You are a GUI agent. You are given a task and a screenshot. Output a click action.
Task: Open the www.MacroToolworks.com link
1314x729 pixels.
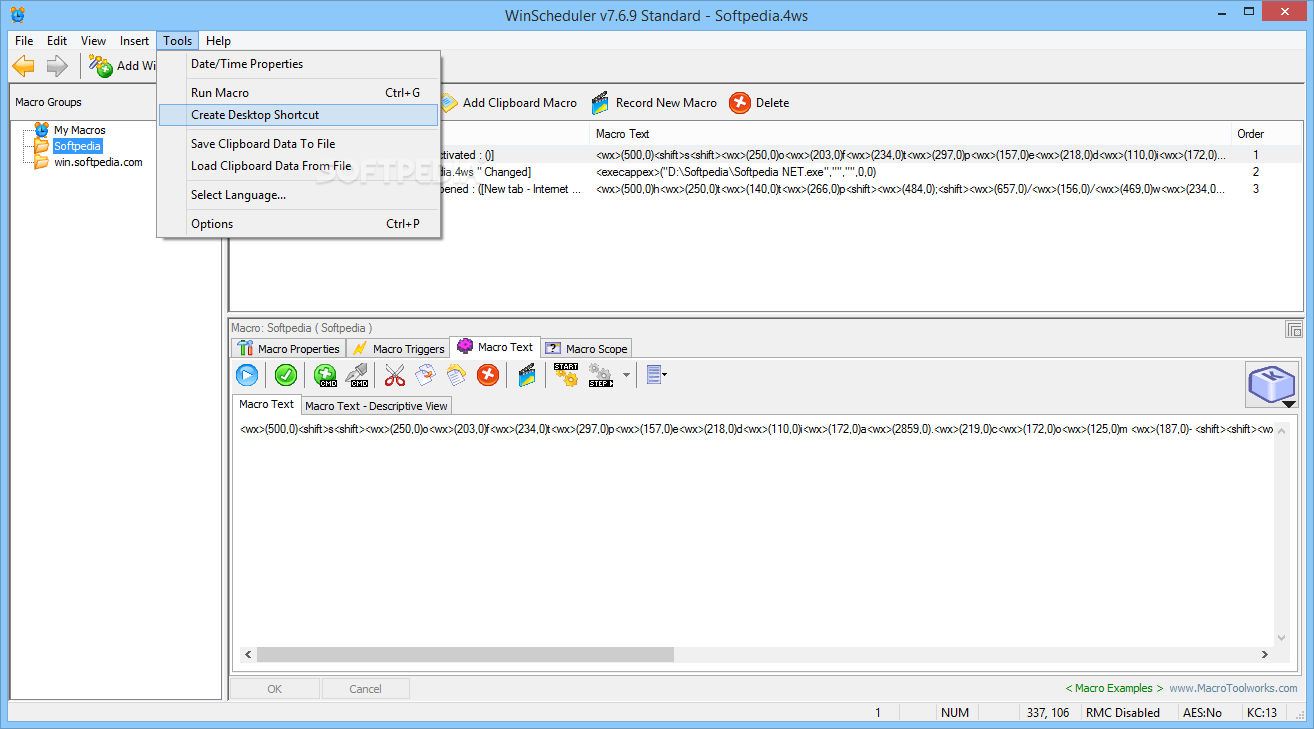(1234, 688)
